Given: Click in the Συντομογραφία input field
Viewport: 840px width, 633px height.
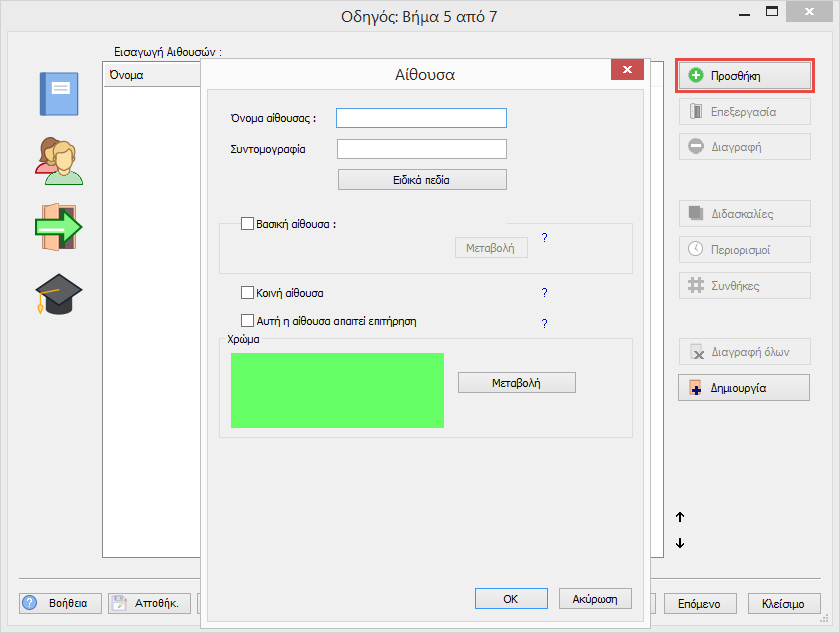Looking at the screenshot, I should click(421, 149).
